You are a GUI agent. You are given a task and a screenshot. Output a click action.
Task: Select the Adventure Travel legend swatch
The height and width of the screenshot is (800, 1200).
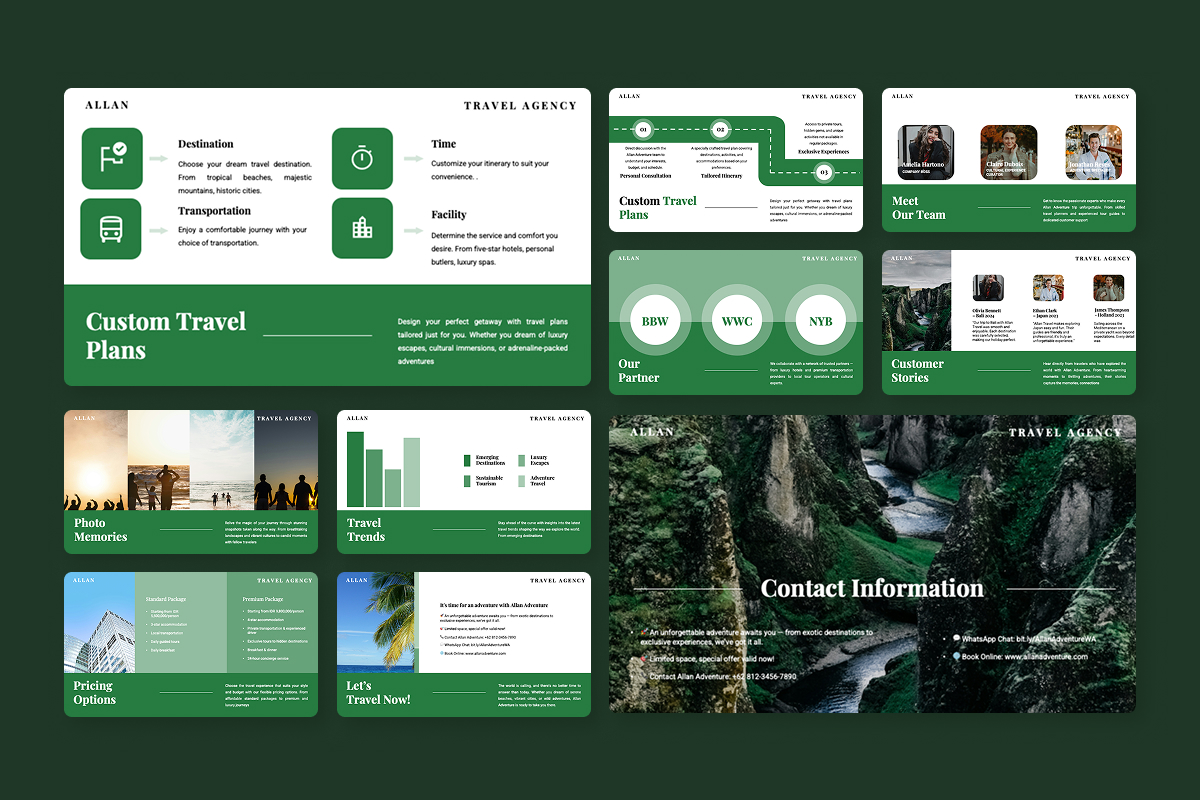[x=521, y=481]
